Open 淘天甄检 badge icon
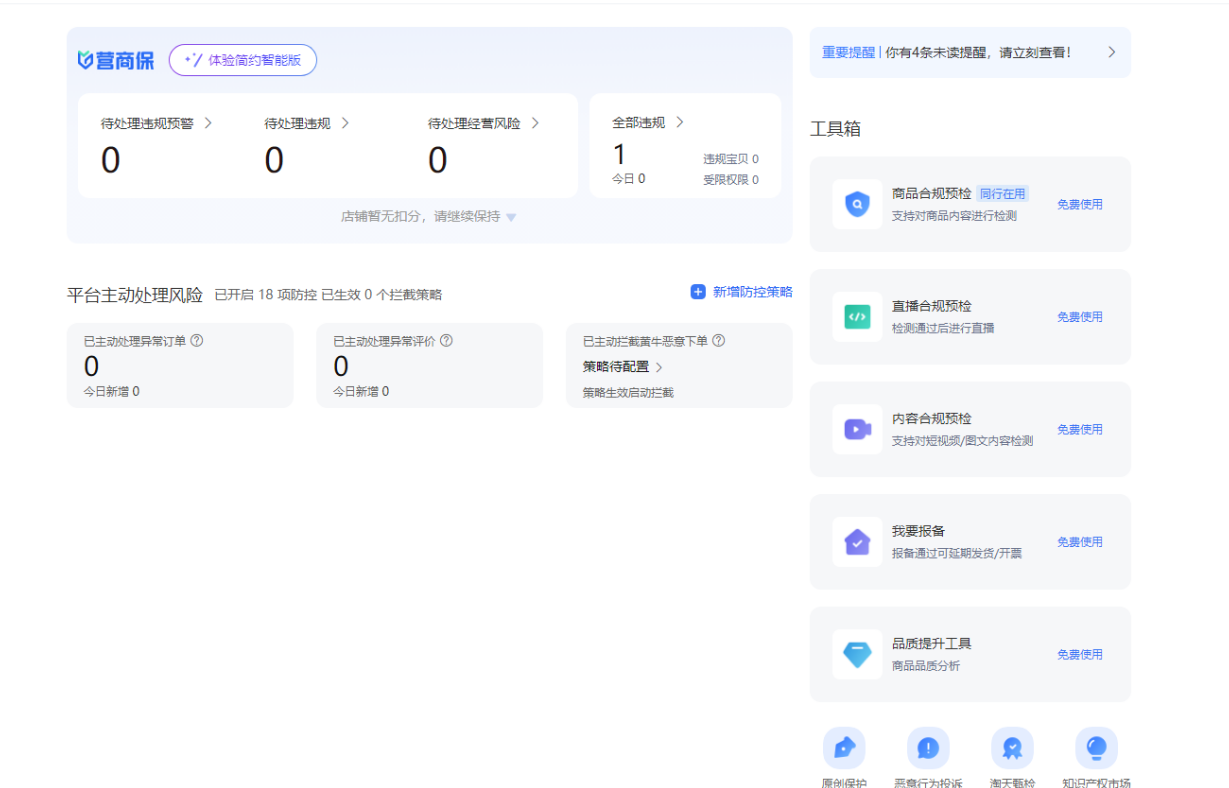Image resolution: width=1229 pixels, height=788 pixels. point(1012,748)
